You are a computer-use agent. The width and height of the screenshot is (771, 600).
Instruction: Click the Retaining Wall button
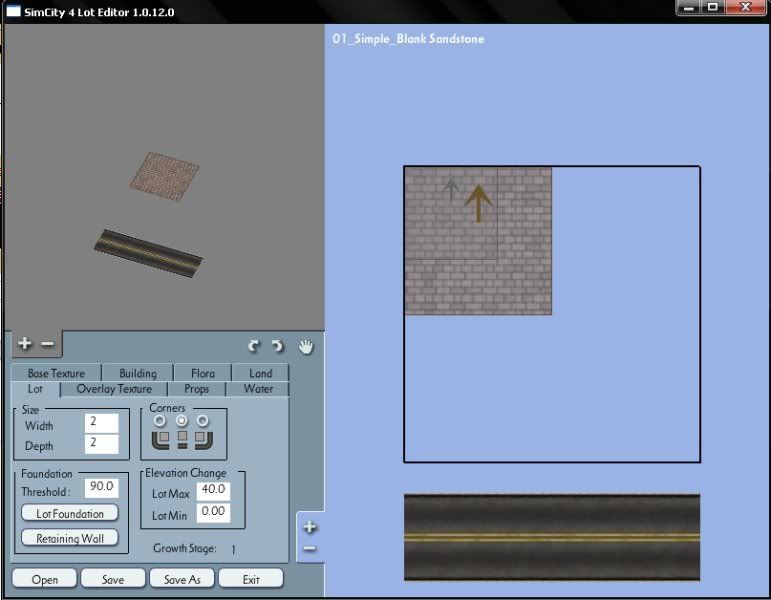[x=70, y=538]
